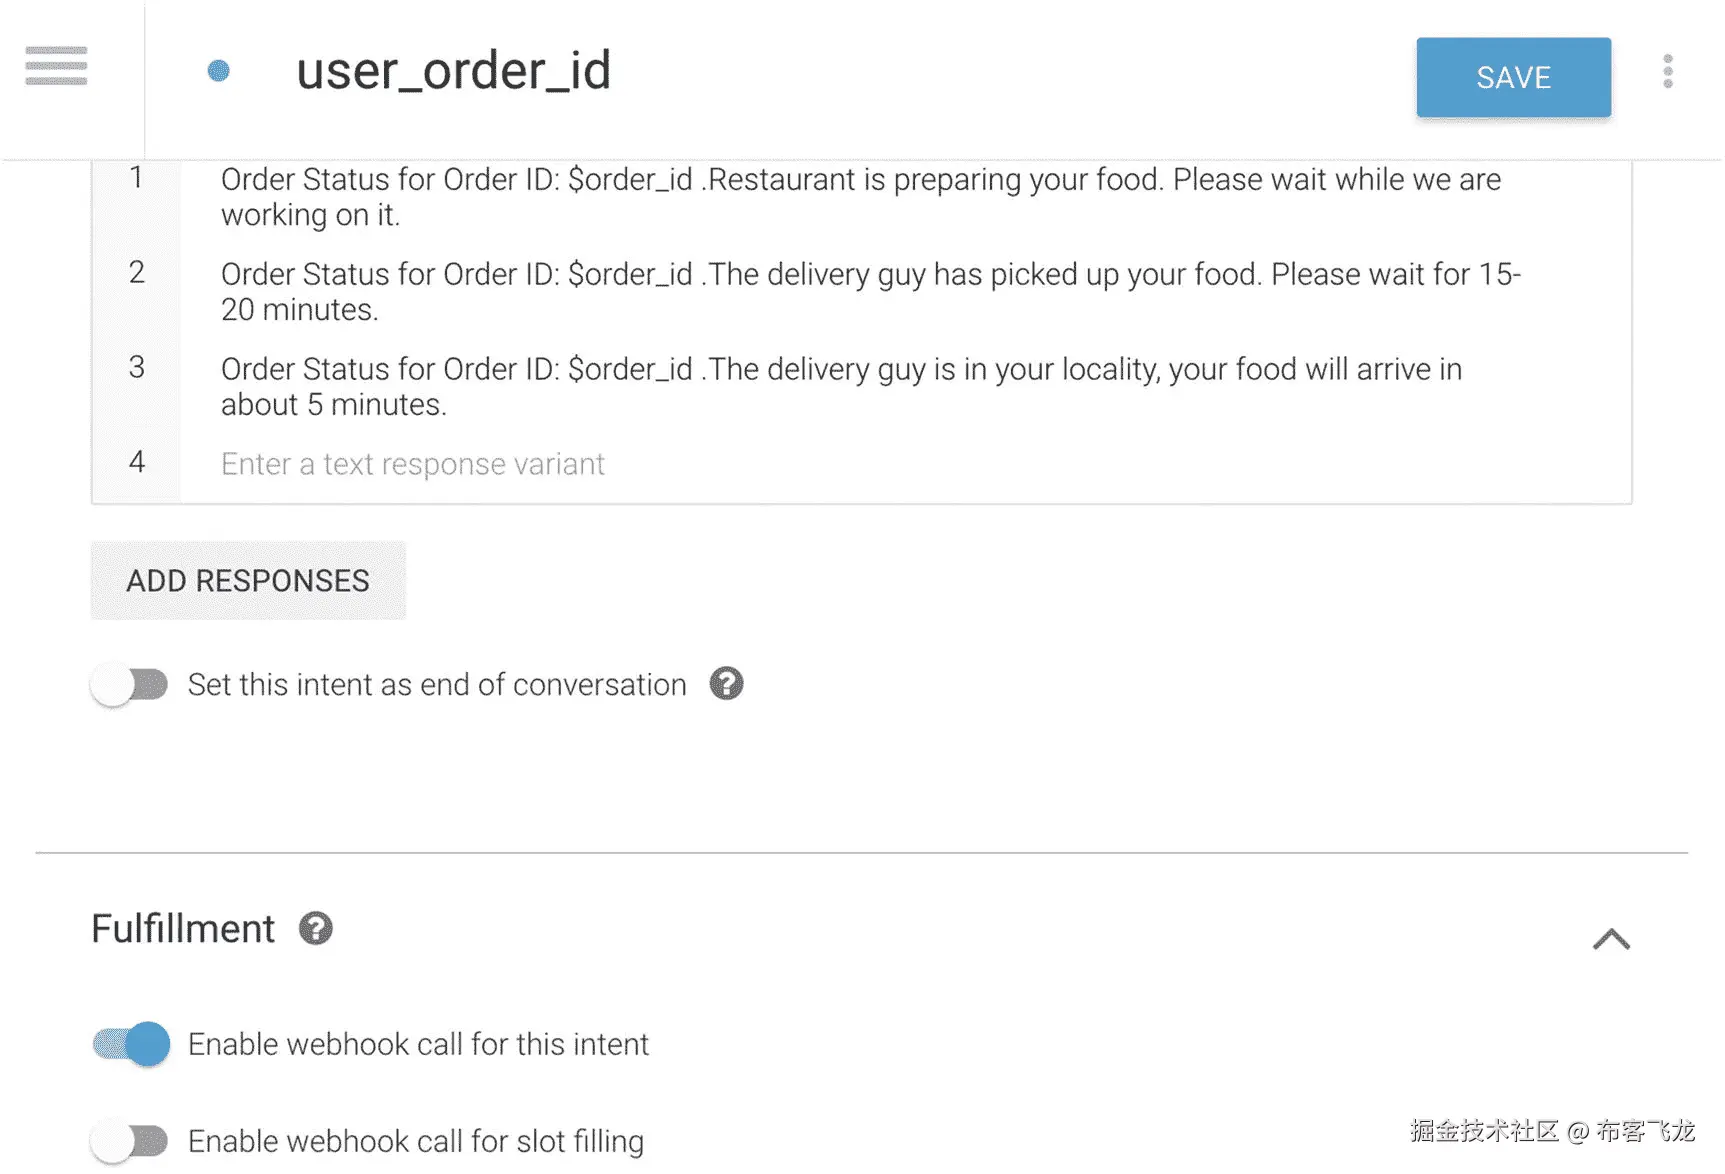Image resolution: width=1725 pixels, height=1174 pixels.
Task: Click the Fulfillment section heading
Action: (183, 929)
